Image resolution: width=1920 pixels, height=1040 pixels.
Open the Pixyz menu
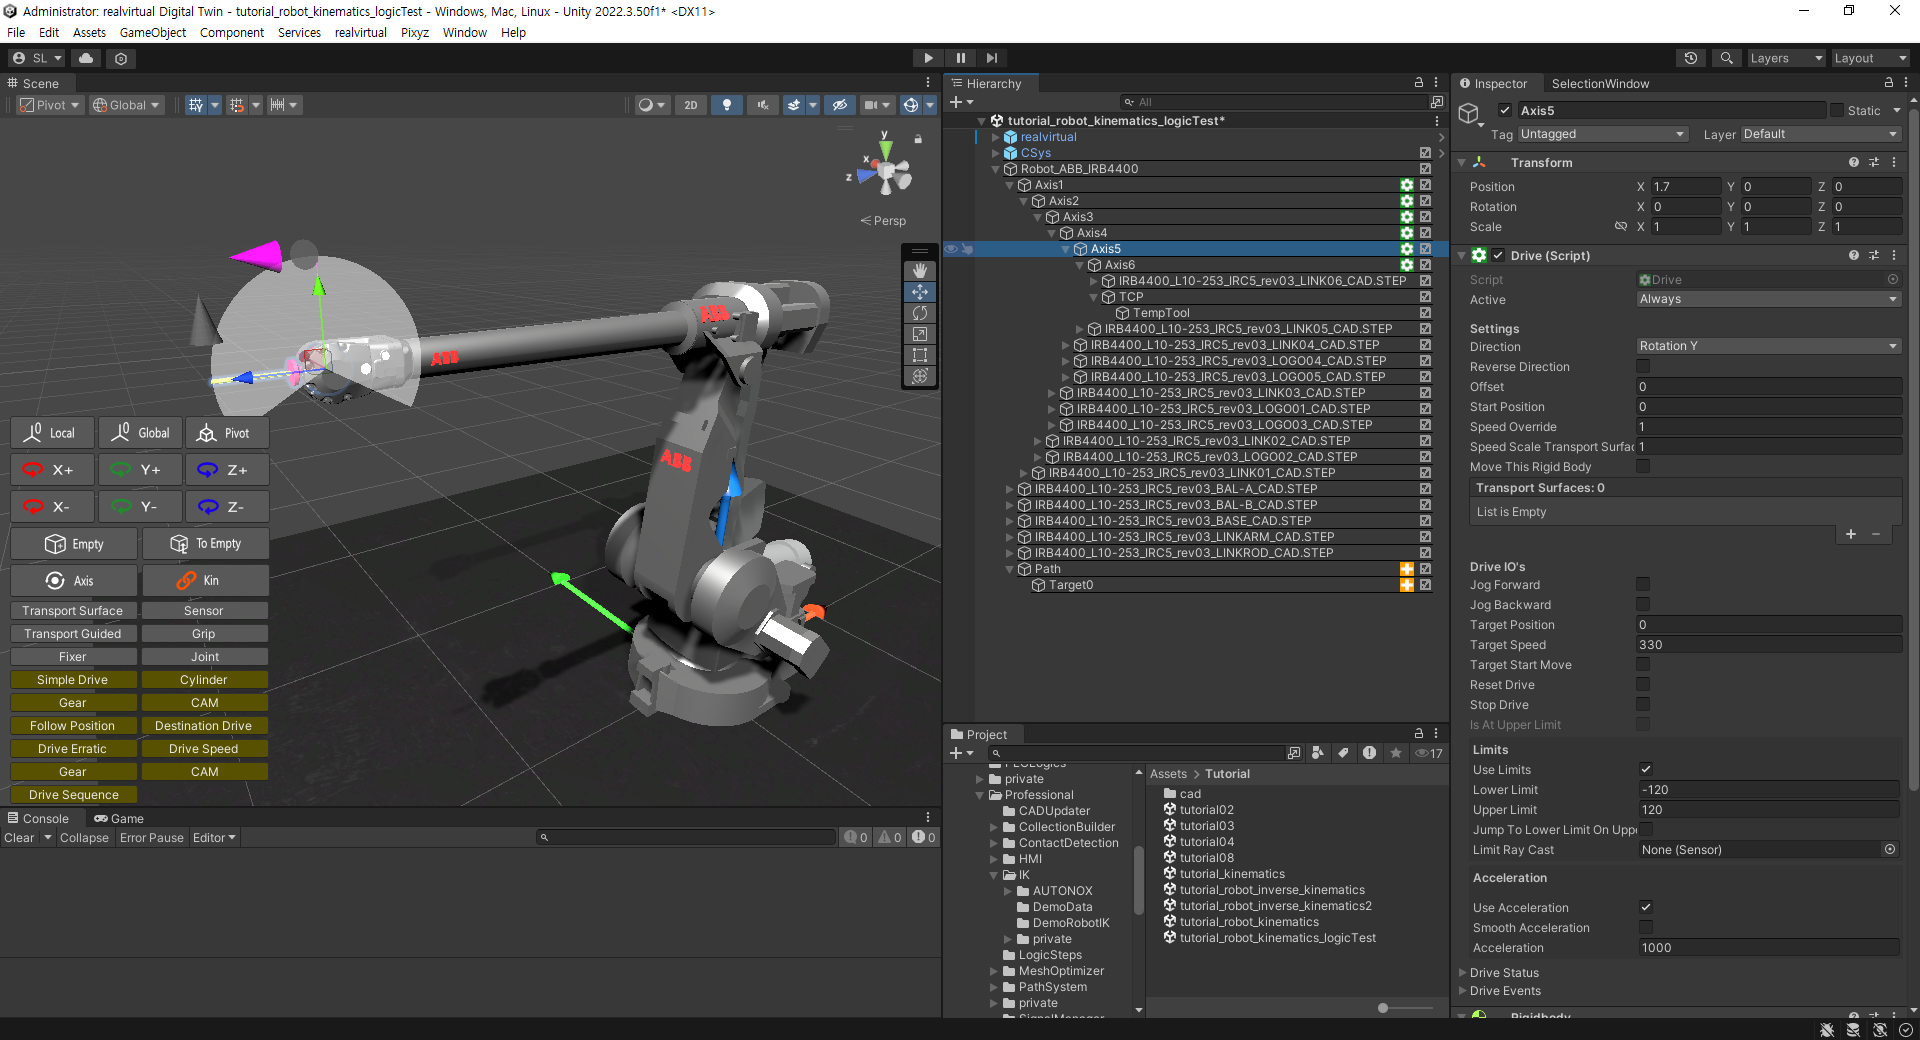click(x=415, y=33)
